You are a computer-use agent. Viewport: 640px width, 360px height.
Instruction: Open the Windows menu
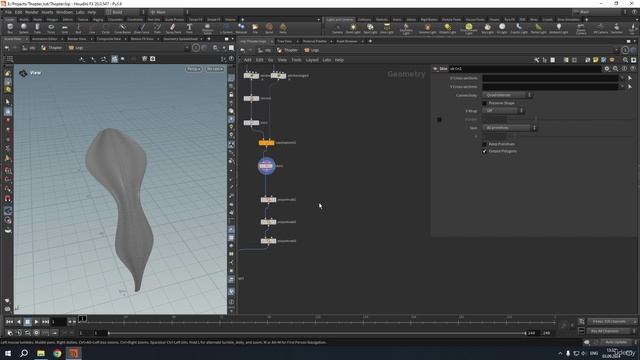click(64, 12)
